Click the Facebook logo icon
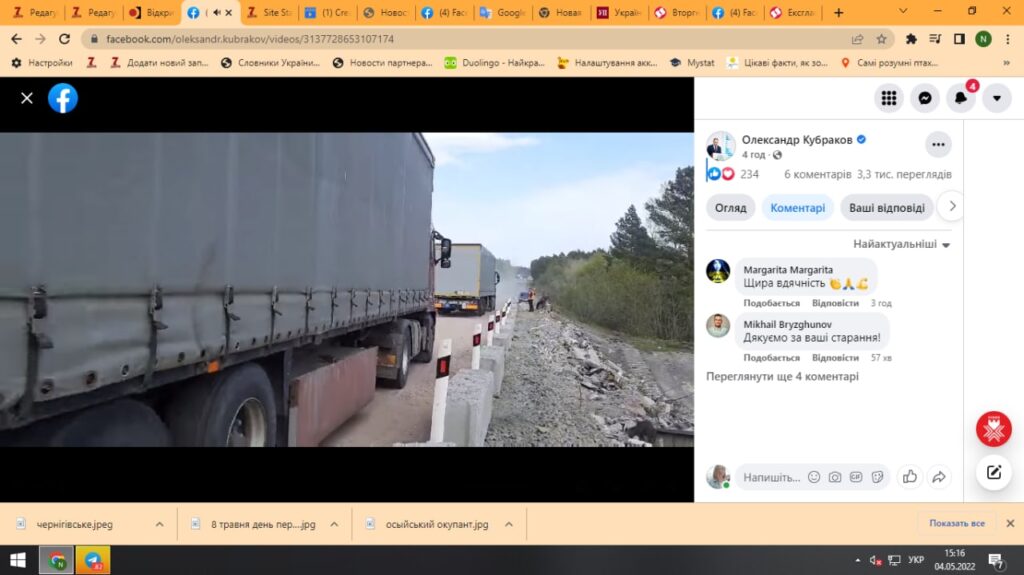Viewport: 1024px width, 575px height. click(63, 98)
